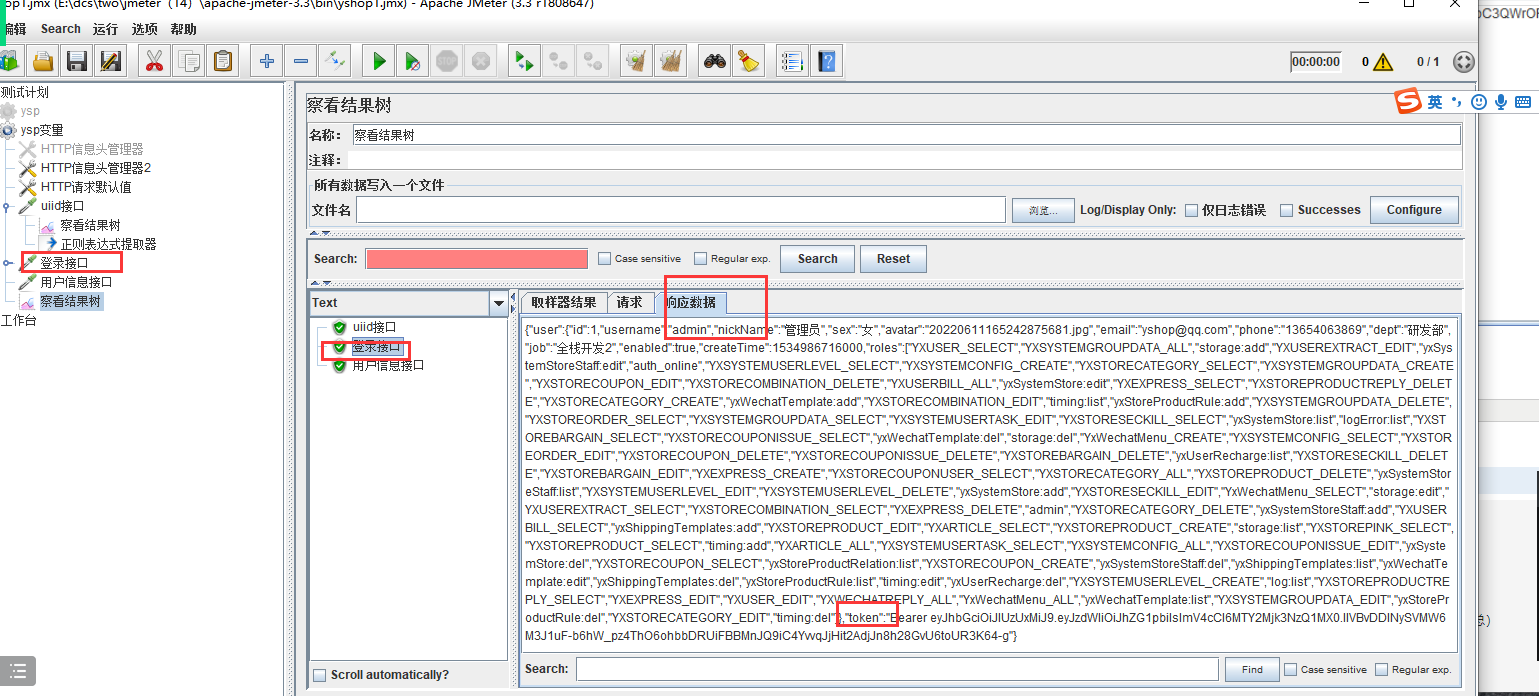Open the 帮助 menu
The width and height of the screenshot is (1539, 696).
184,29
